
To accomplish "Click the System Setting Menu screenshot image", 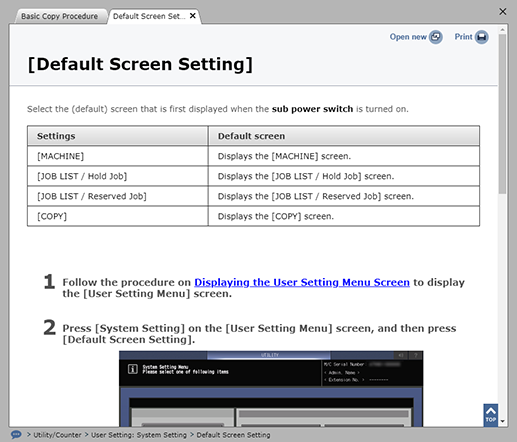I will point(271,388).
